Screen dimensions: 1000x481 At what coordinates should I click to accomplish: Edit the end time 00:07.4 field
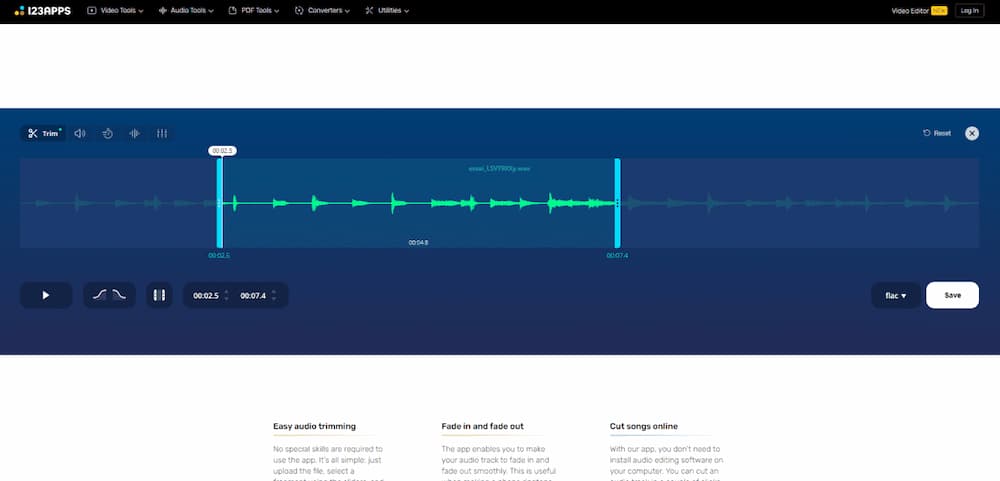tap(253, 296)
